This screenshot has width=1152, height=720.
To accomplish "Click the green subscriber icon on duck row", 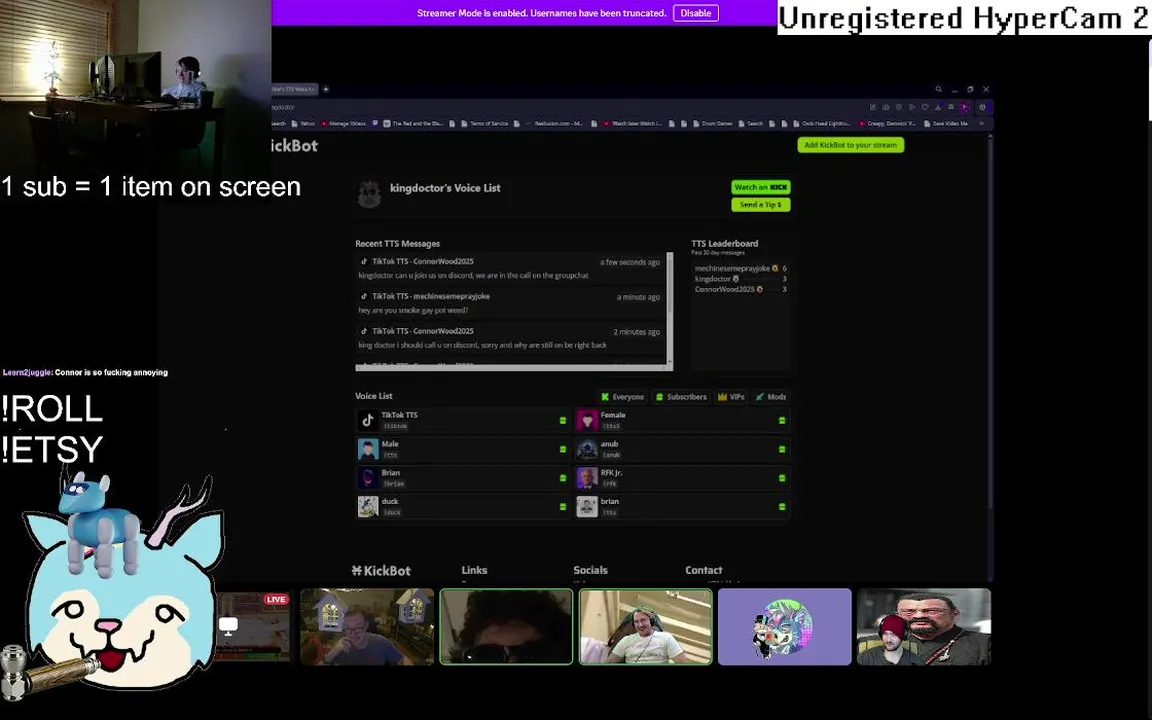I will [x=563, y=507].
